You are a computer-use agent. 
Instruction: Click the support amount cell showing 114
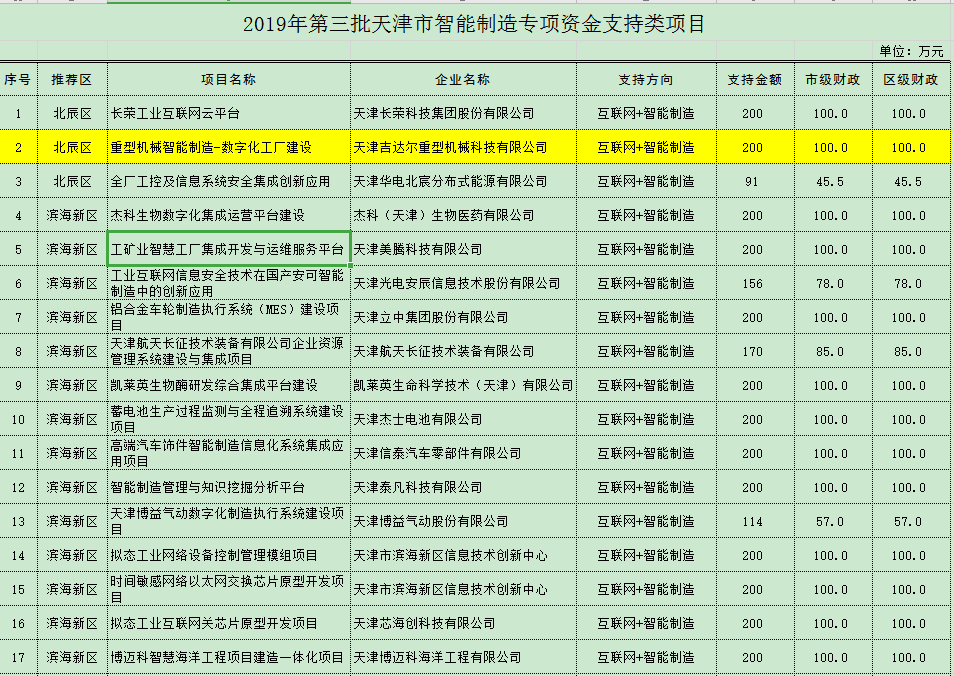pyautogui.click(x=754, y=521)
